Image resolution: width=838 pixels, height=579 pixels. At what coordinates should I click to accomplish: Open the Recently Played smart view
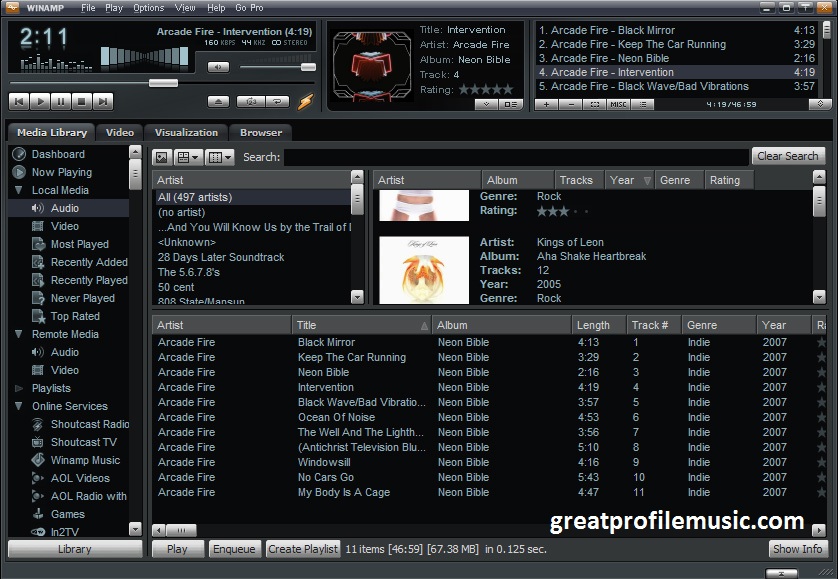89,280
